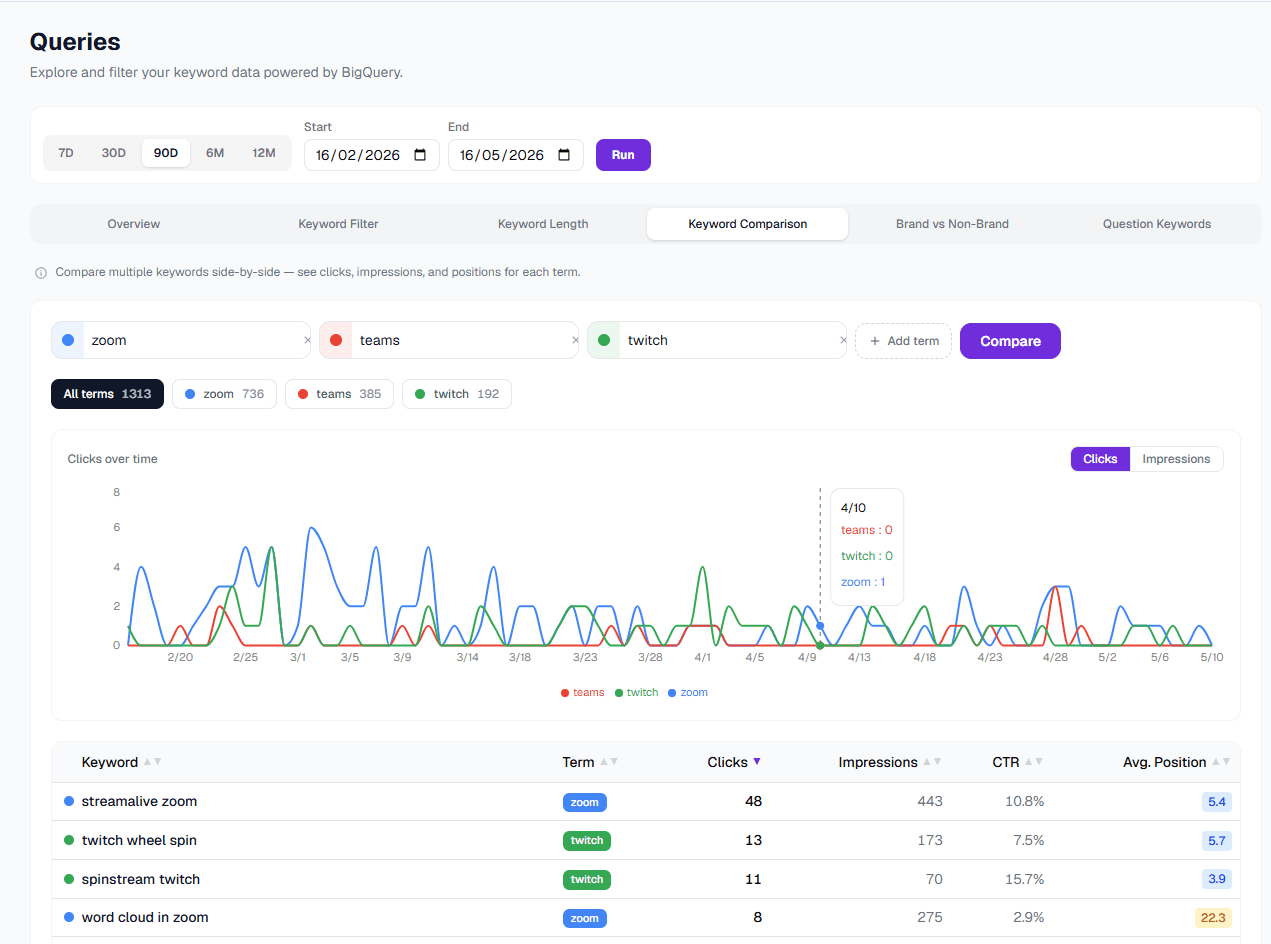This screenshot has width=1271, height=944.
Task: Click the spinstream twitch keyword row
Action: 646,879
